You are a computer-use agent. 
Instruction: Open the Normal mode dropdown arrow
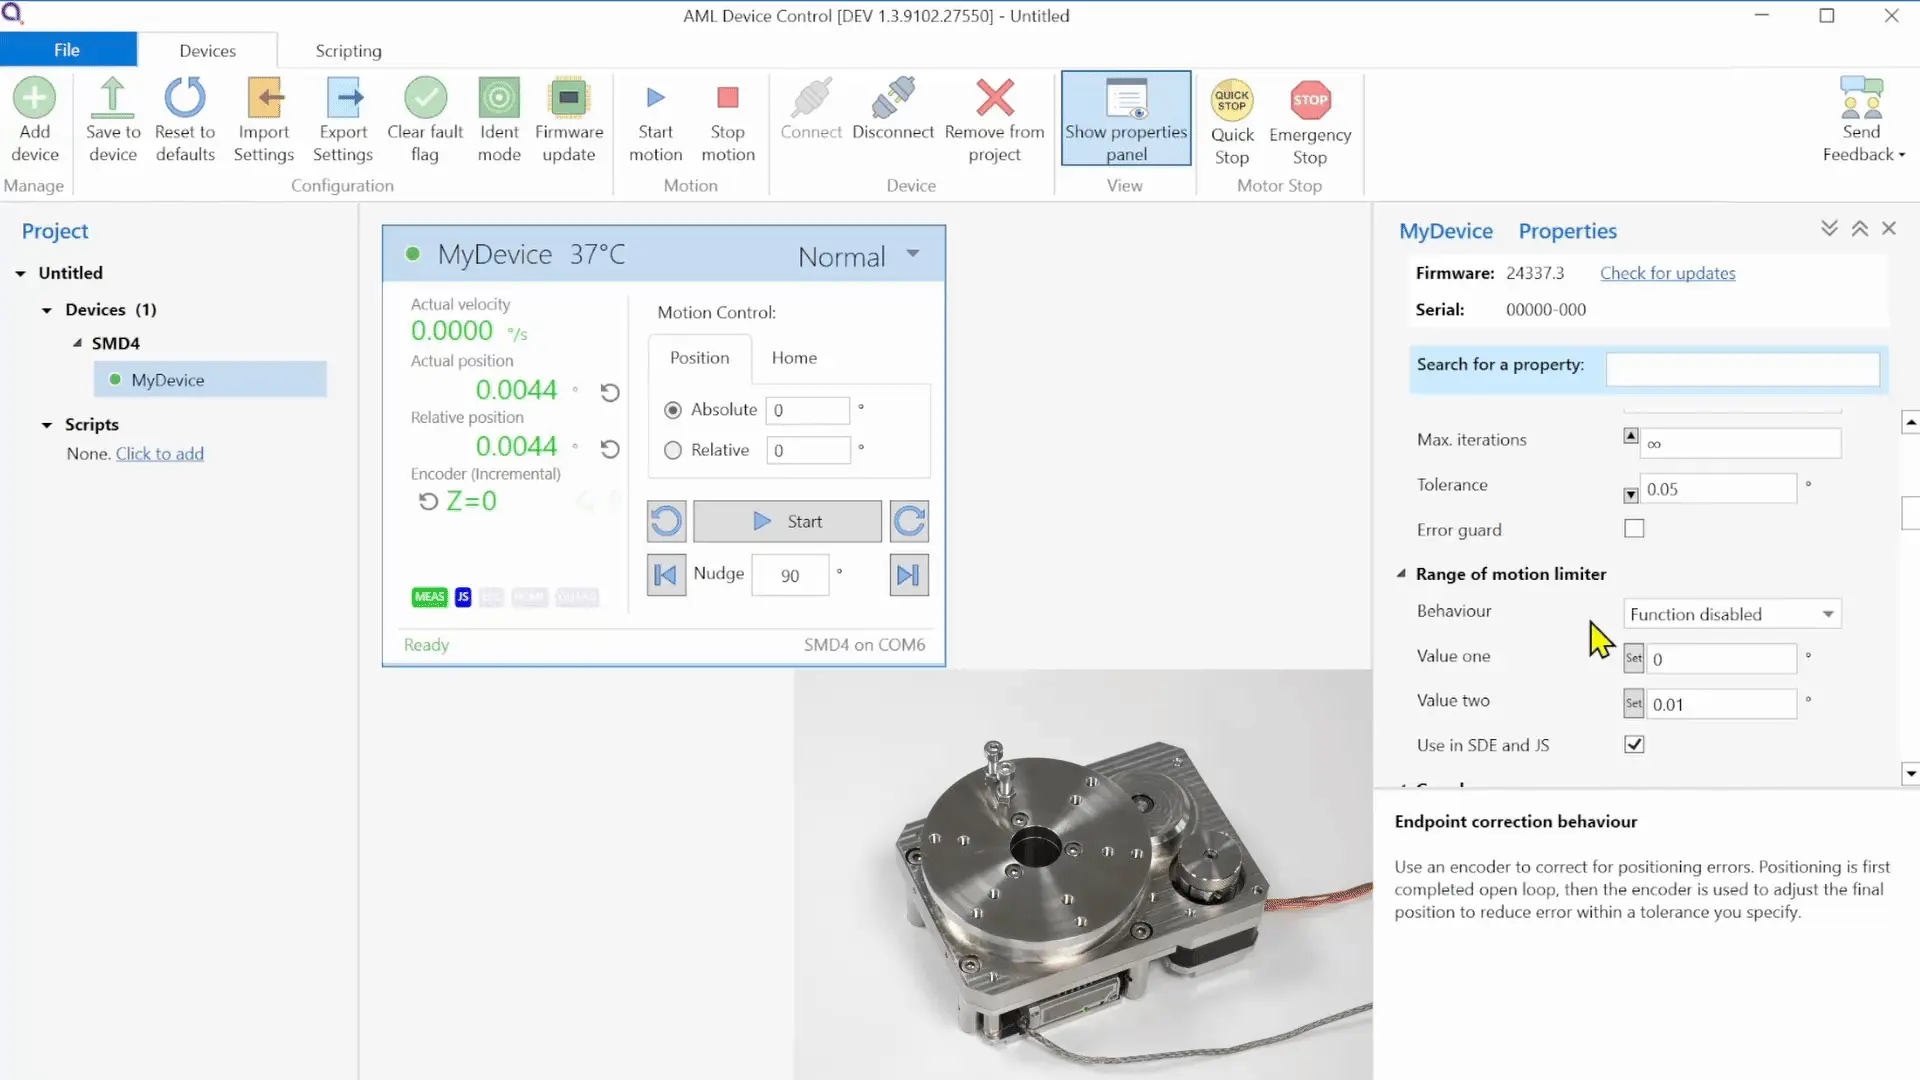912,254
